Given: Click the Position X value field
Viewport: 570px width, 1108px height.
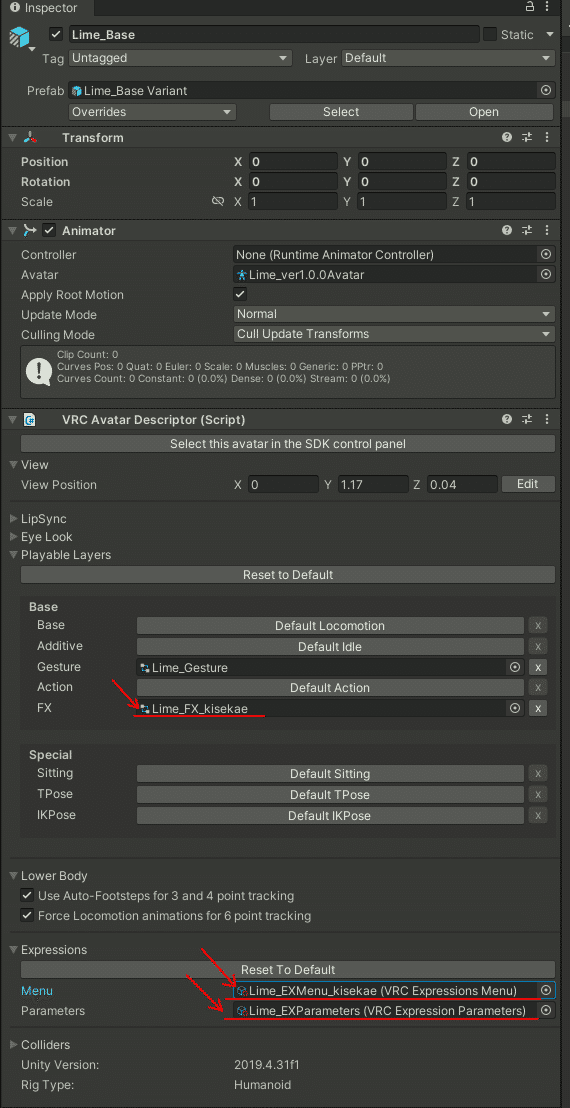Looking at the screenshot, I should click(292, 162).
